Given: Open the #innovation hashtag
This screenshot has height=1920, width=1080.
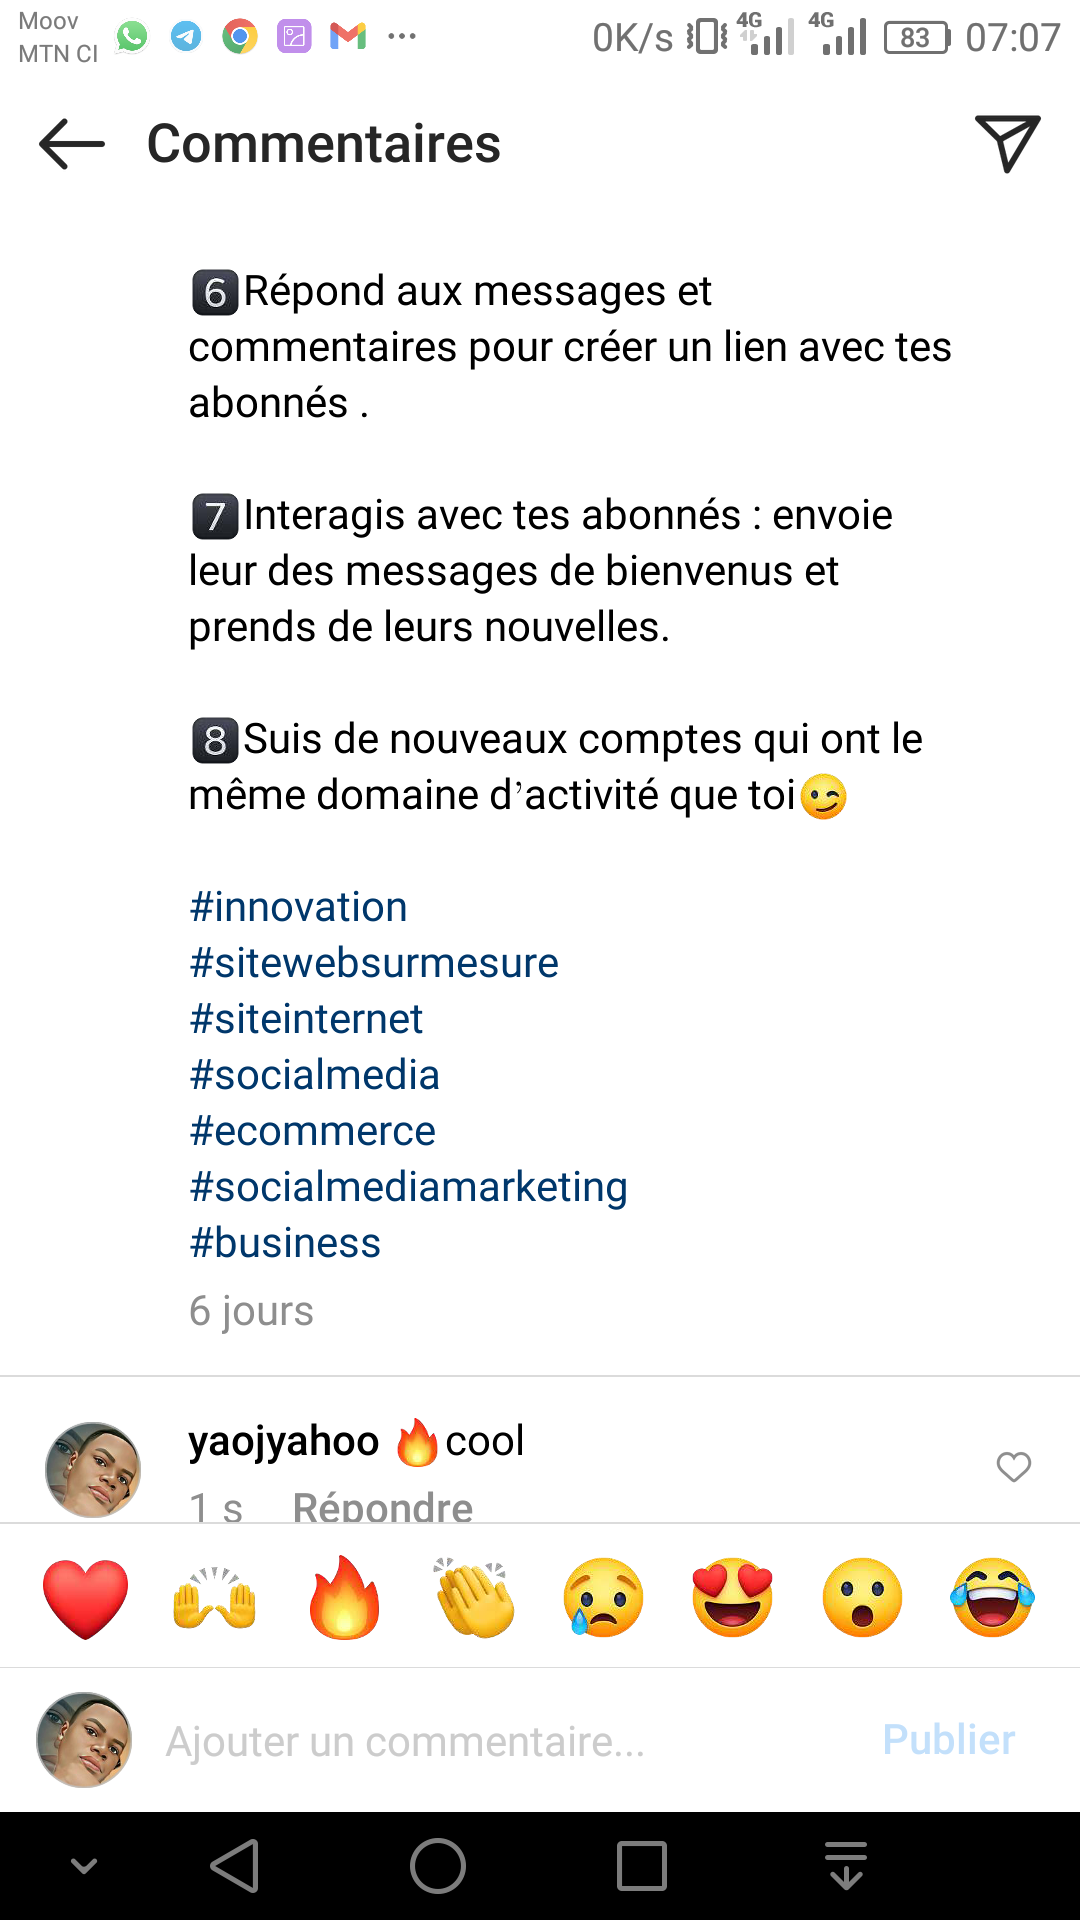Looking at the screenshot, I should tap(299, 907).
